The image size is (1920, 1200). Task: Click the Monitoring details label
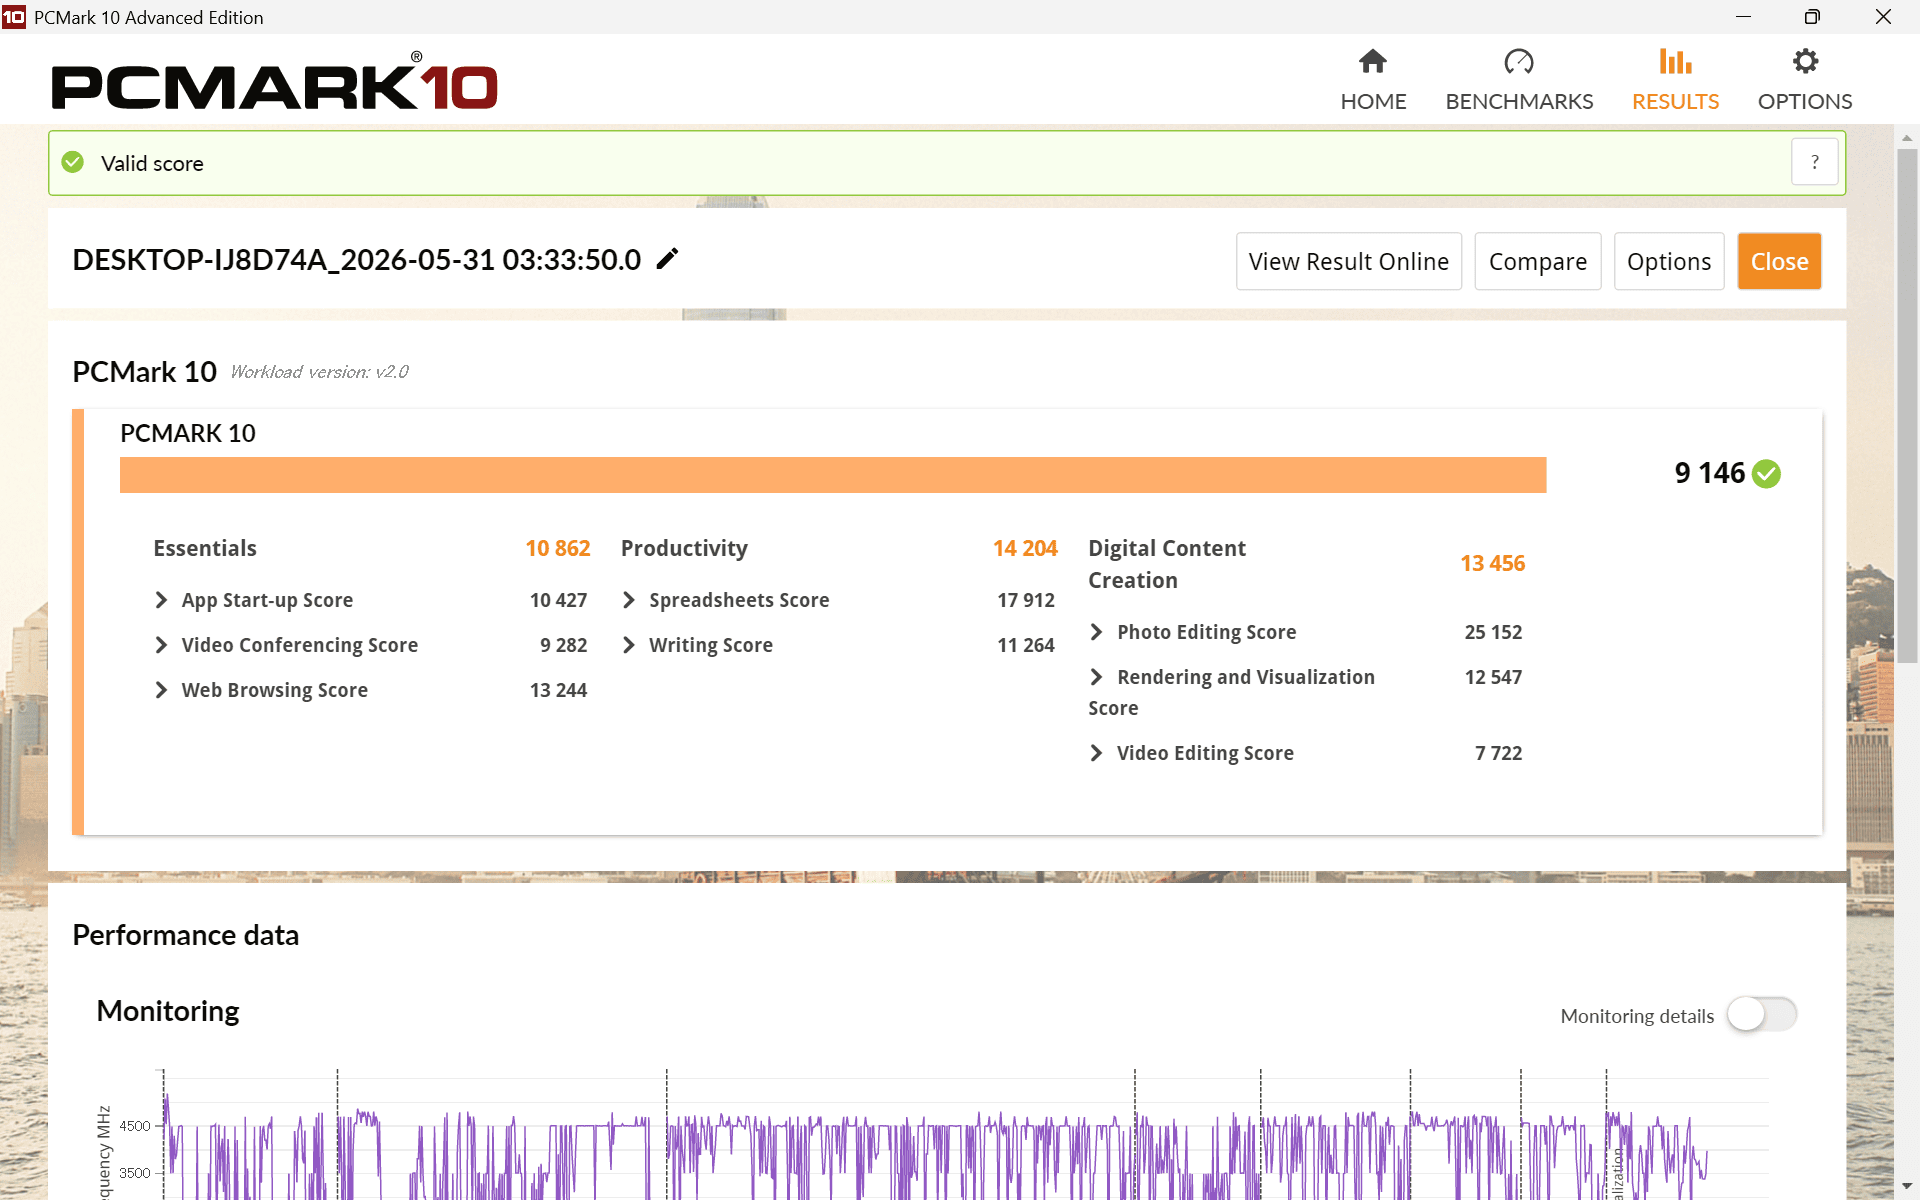[1637, 1016]
